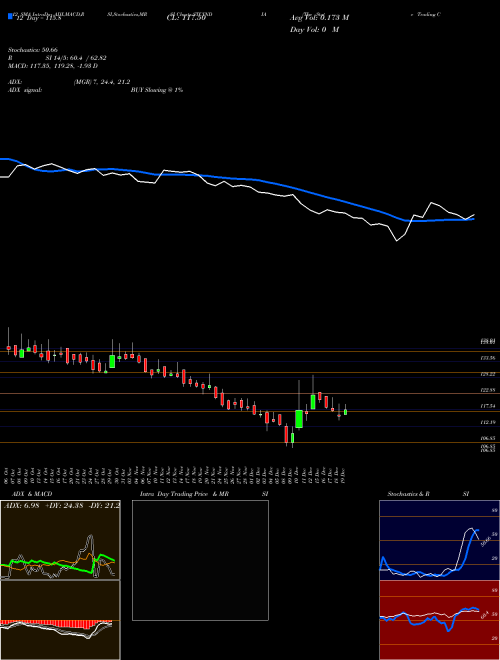Click the '-DY: 21.2' value in the ADX panel
The width and height of the screenshot is (500, 660).
click(104, 505)
